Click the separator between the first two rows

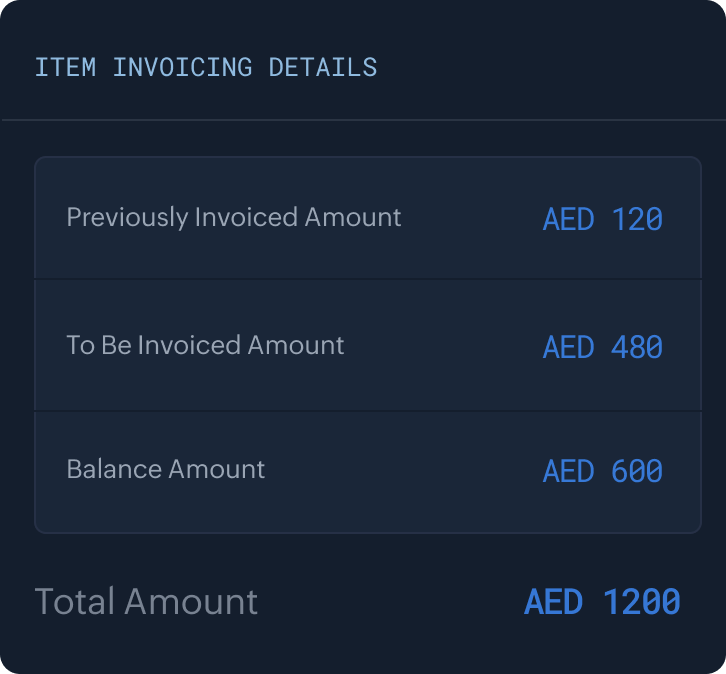(367, 279)
